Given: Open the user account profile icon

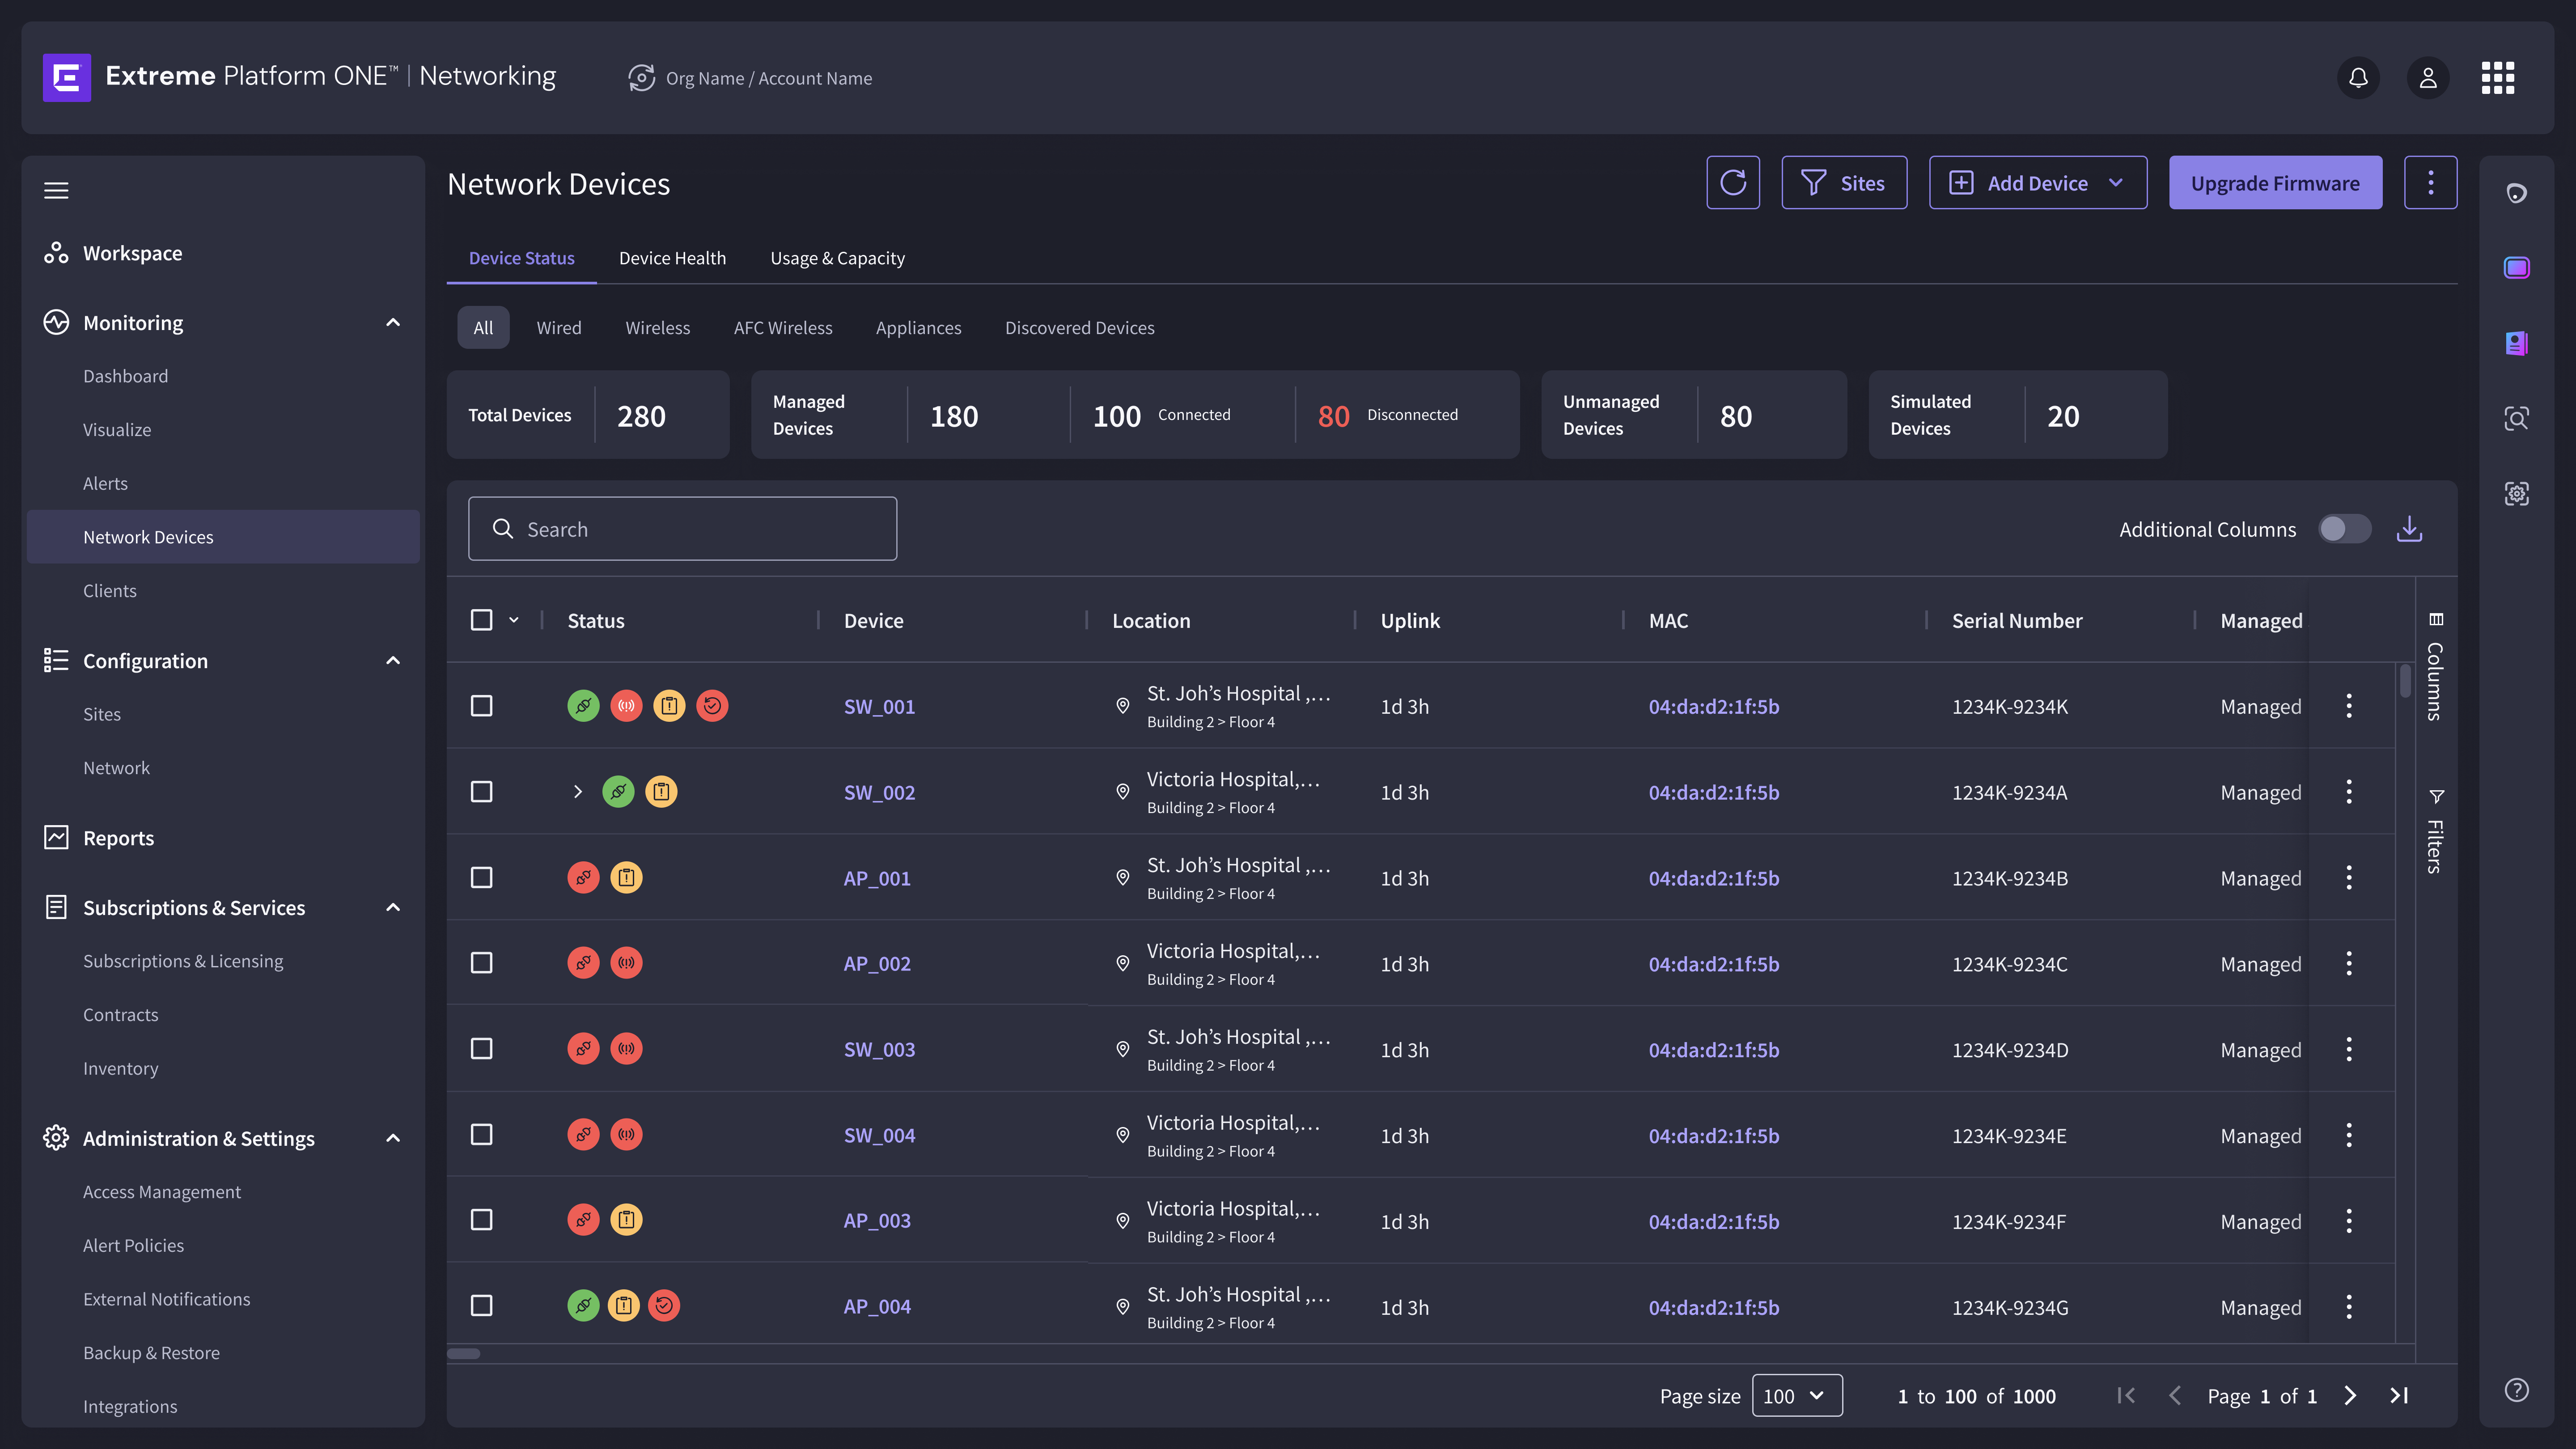Looking at the screenshot, I should click(2427, 78).
